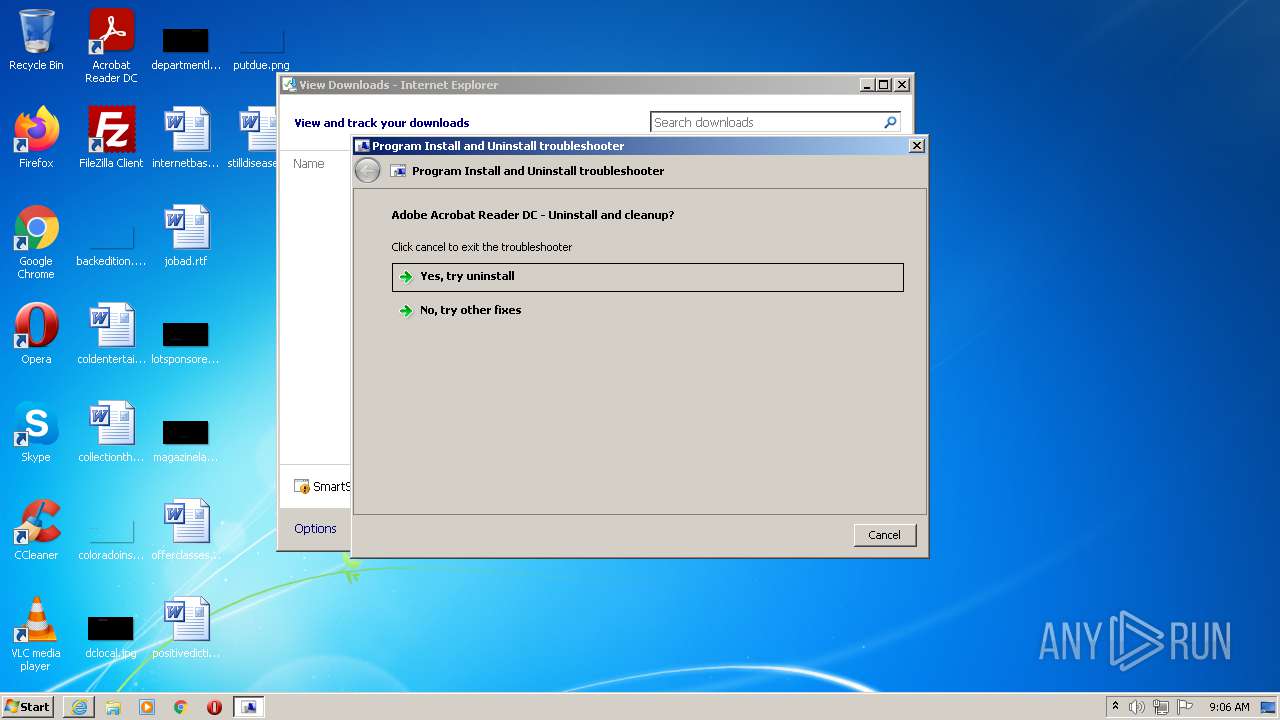The height and width of the screenshot is (720, 1280).
Task: Open volume speaker tray icon
Action: pos(1137,707)
